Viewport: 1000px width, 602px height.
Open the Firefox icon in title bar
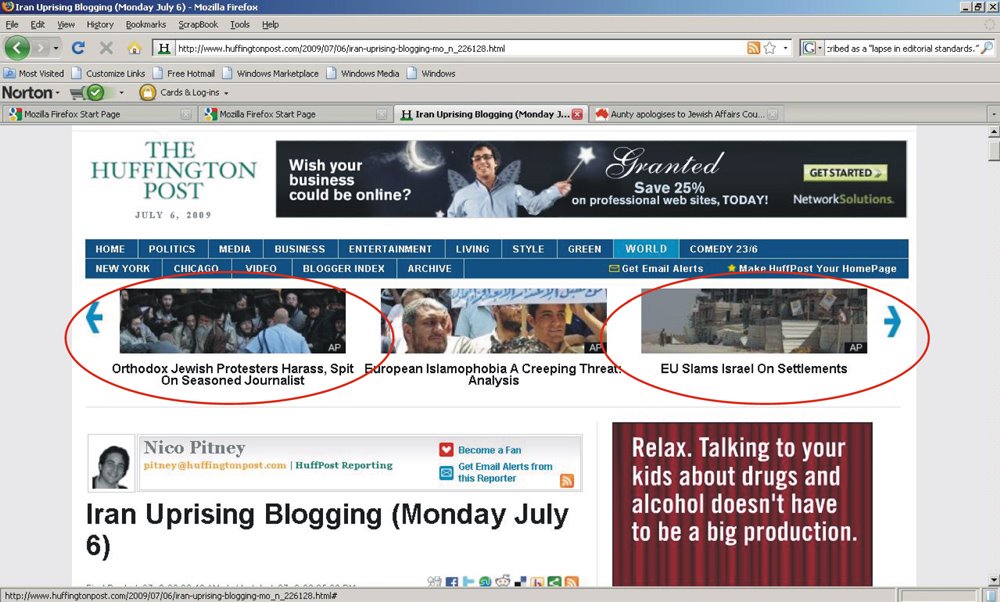8,7
